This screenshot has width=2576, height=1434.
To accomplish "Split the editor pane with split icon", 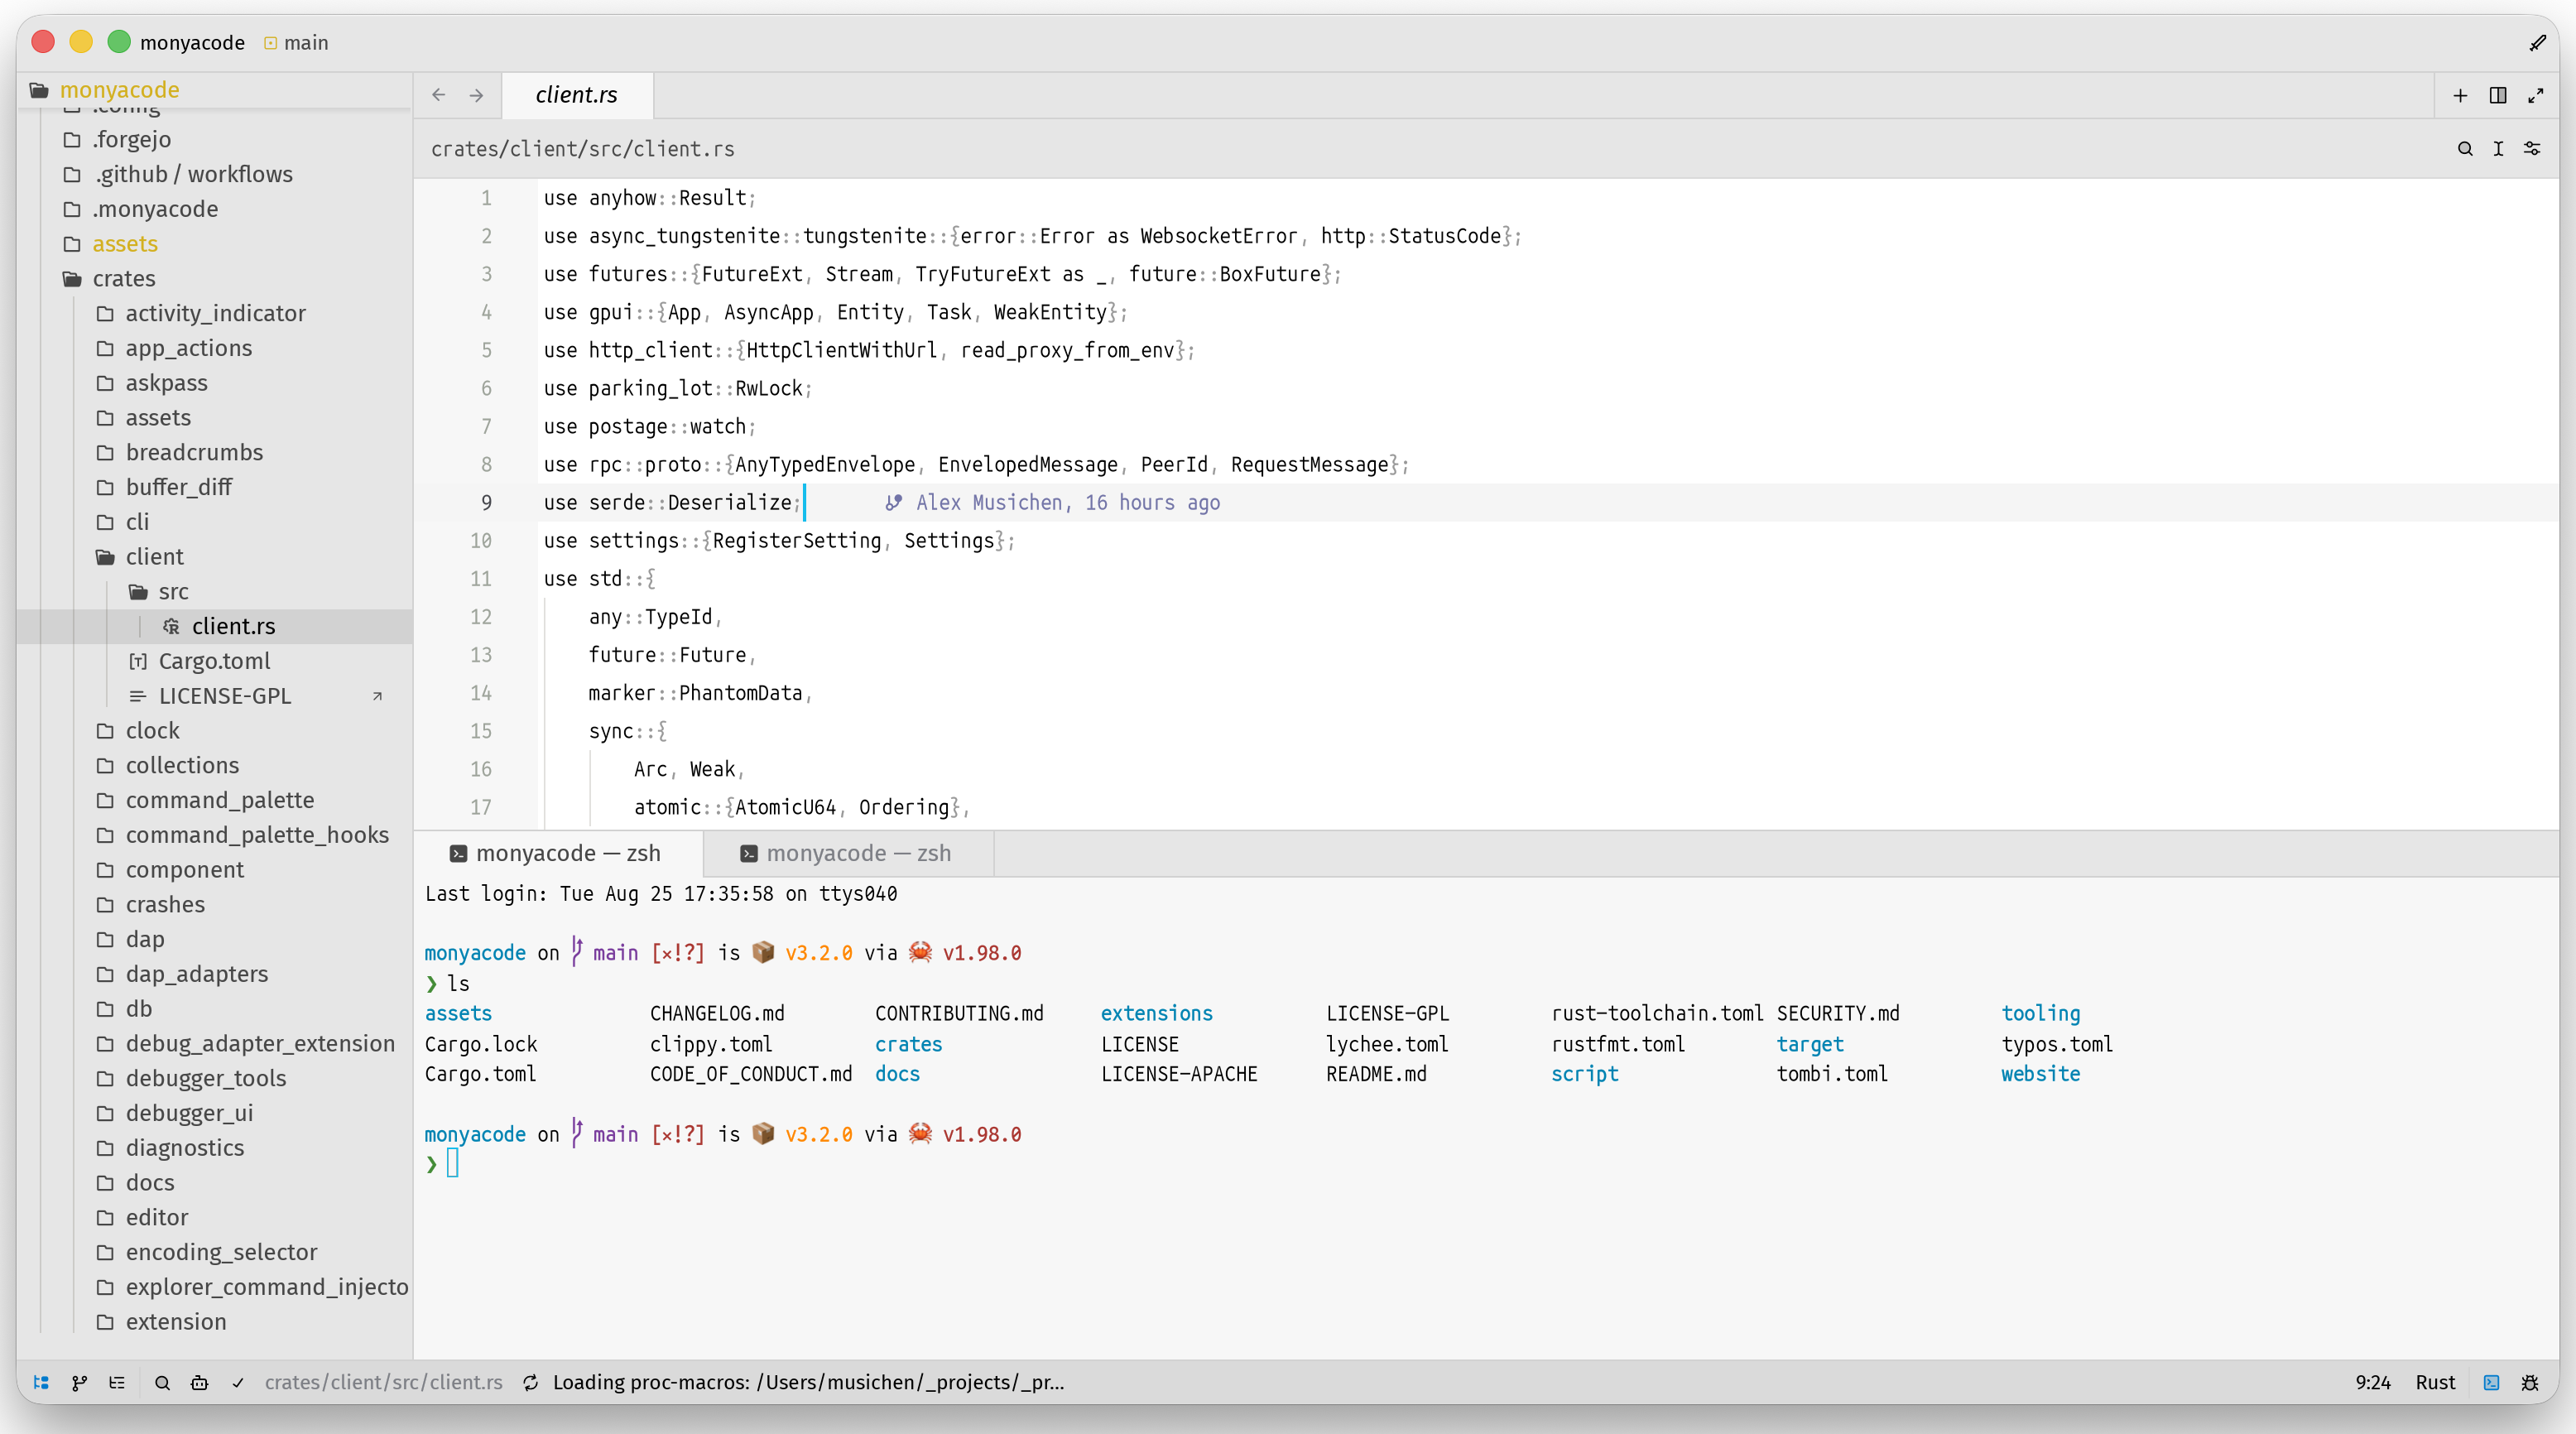I will [2498, 95].
